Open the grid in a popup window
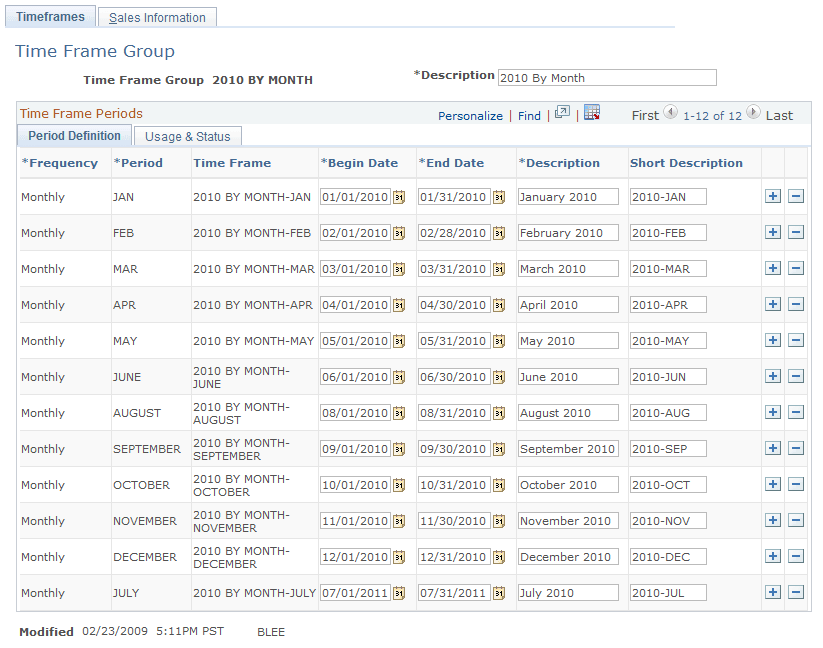This screenshot has width=823, height=648. tap(562, 113)
